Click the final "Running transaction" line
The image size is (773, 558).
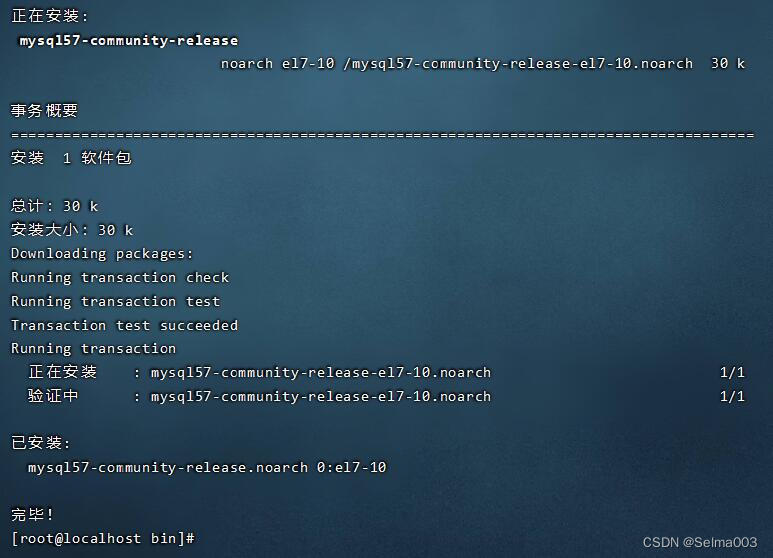[94, 349]
